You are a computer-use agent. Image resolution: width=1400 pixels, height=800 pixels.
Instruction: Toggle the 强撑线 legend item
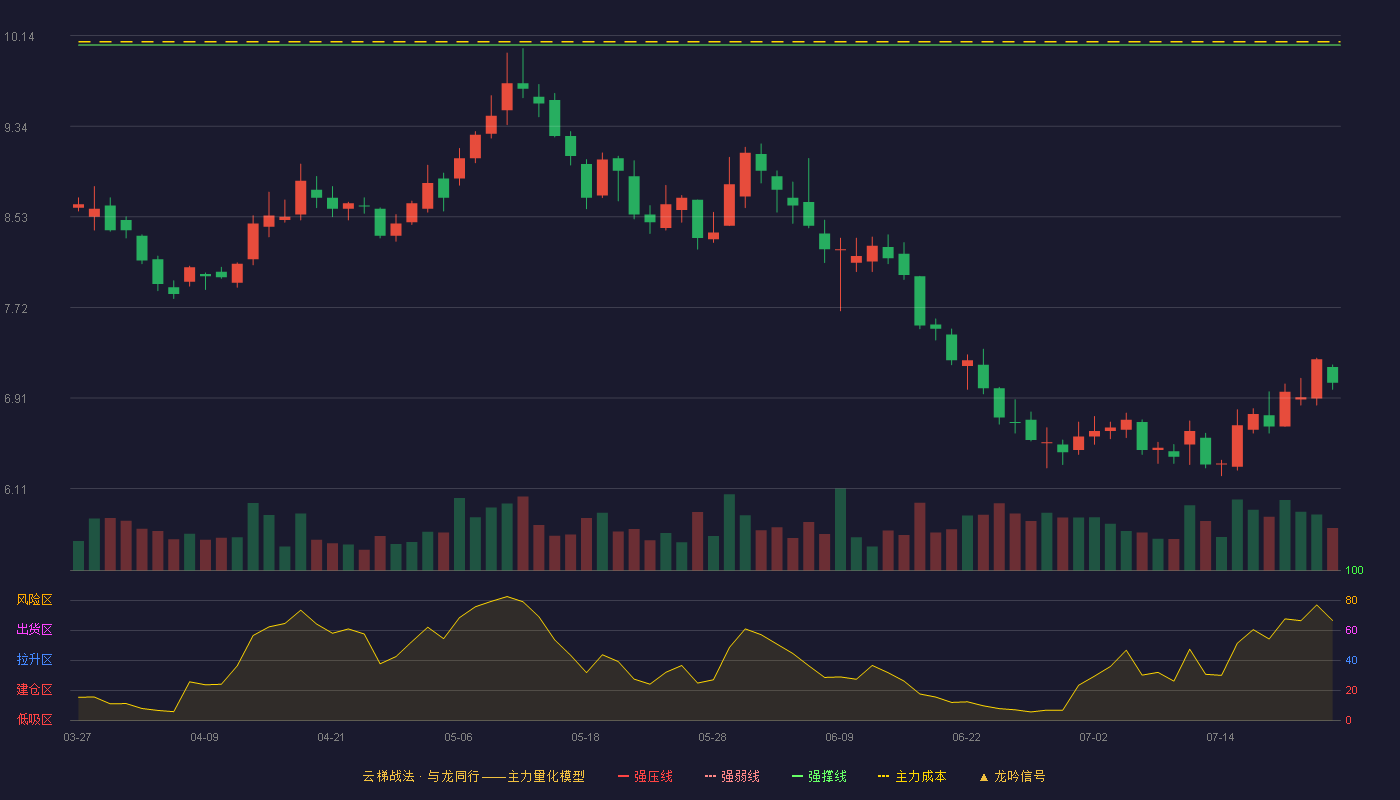click(x=819, y=776)
